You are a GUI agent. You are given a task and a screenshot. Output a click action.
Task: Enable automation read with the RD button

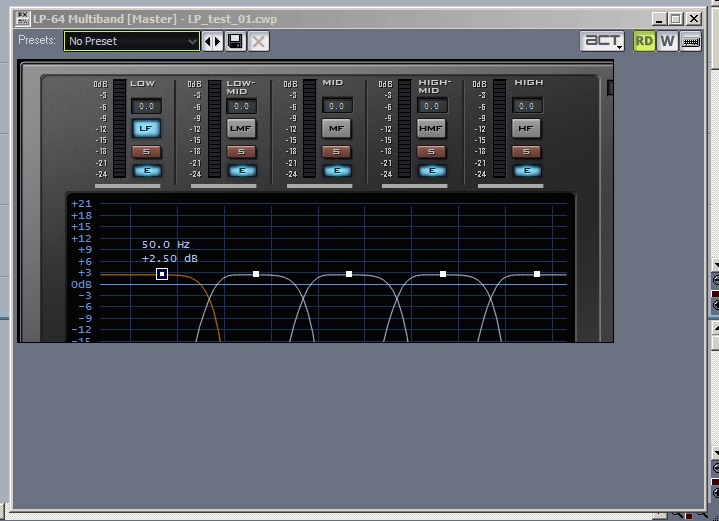(x=645, y=41)
